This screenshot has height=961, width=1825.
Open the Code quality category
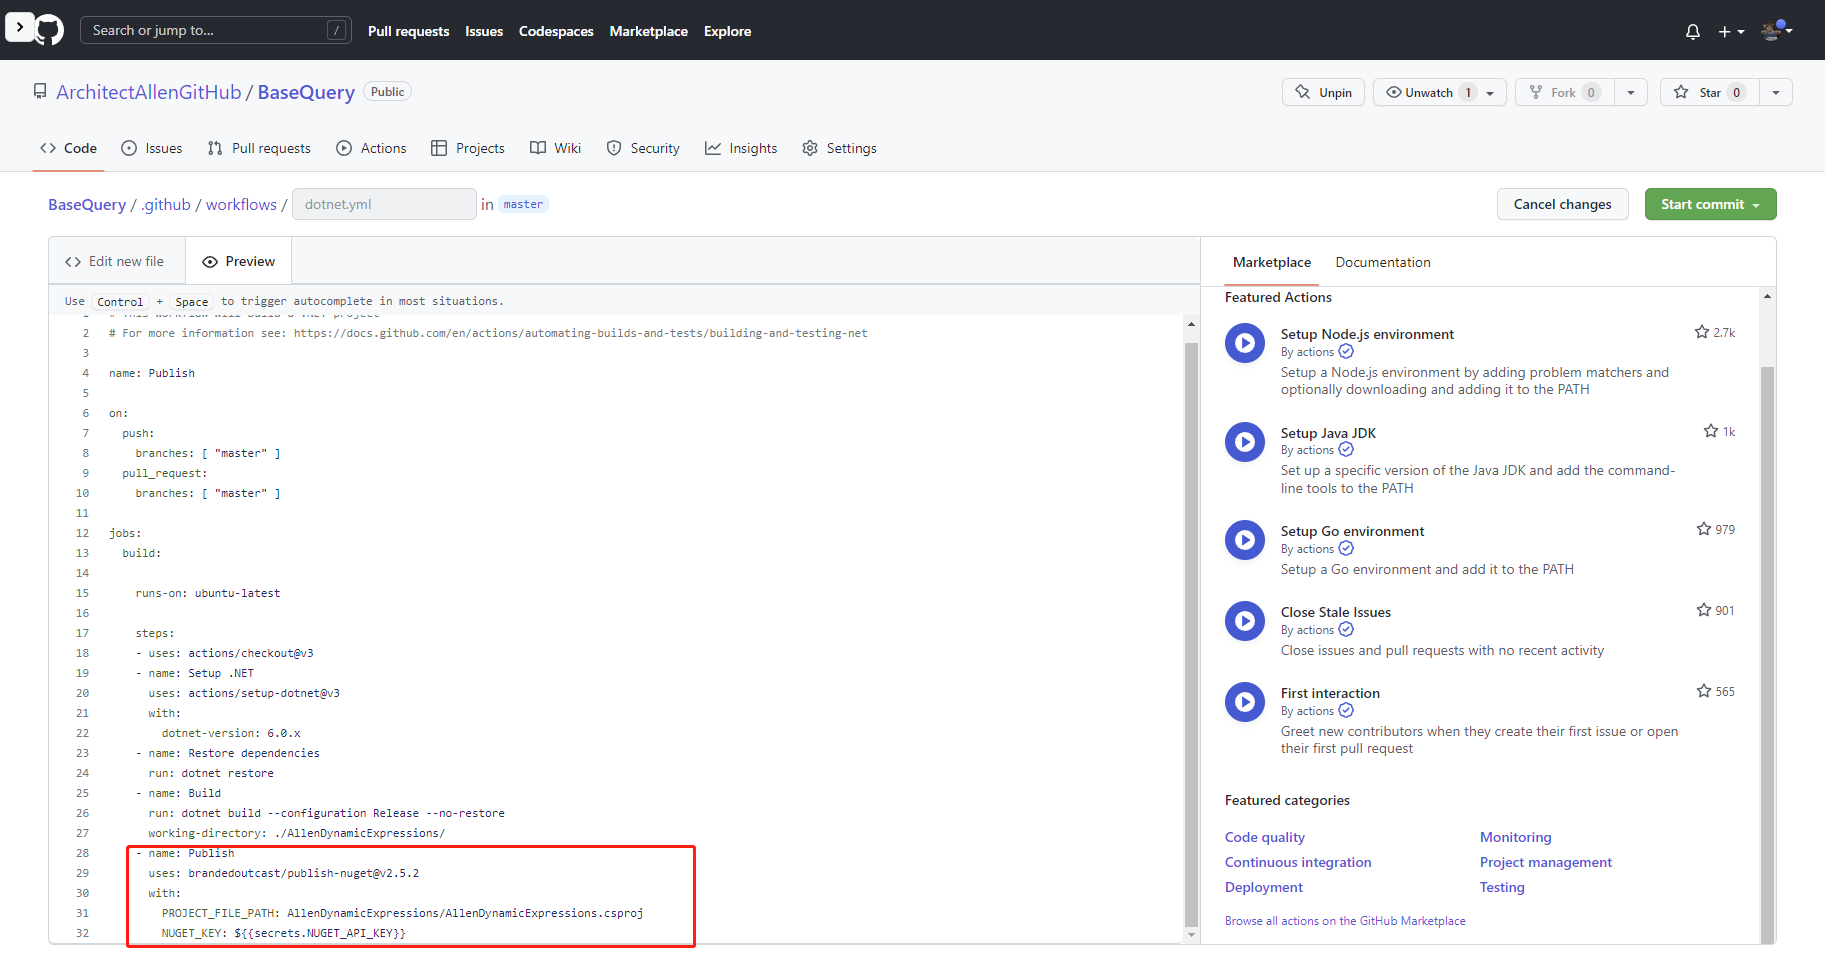1265,837
